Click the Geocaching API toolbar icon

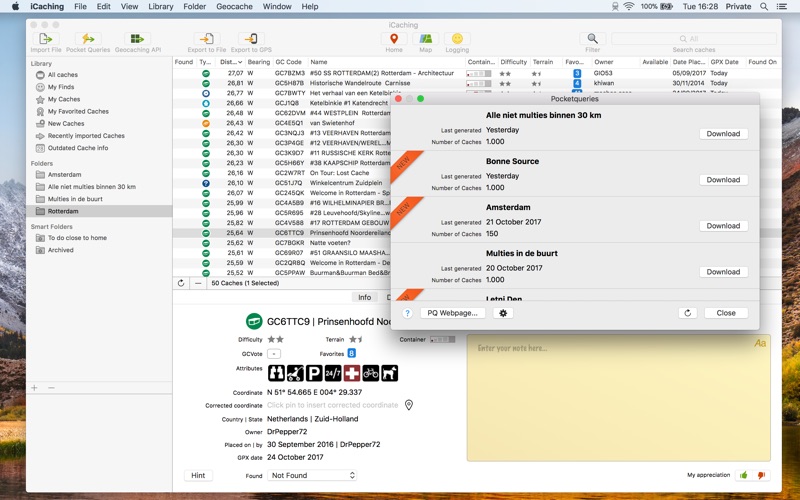(136, 39)
